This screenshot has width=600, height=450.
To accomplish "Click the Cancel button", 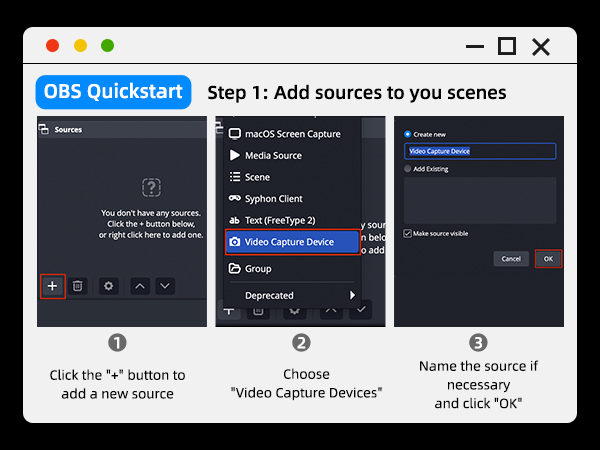I will point(511,259).
